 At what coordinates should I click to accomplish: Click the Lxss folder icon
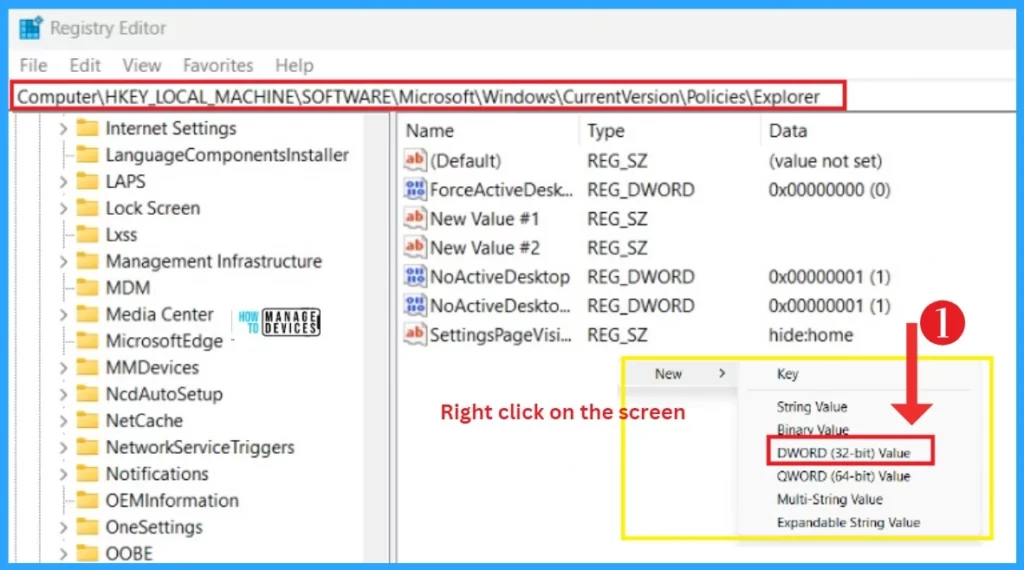point(87,234)
